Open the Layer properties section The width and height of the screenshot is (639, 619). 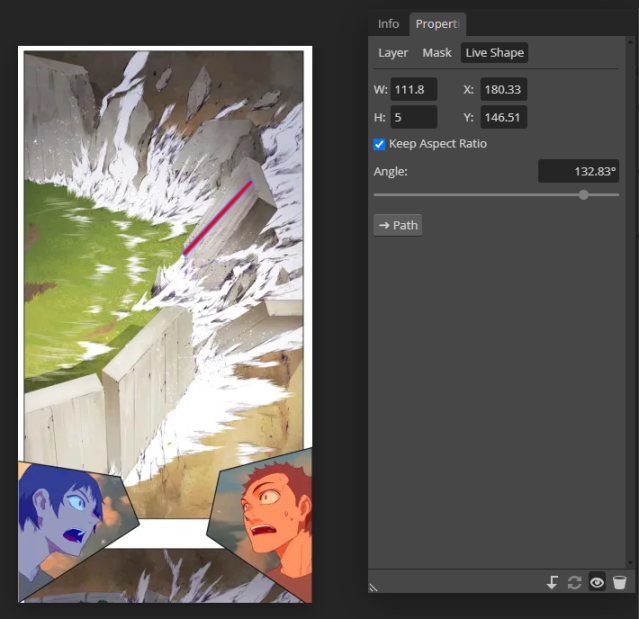click(x=393, y=53)
